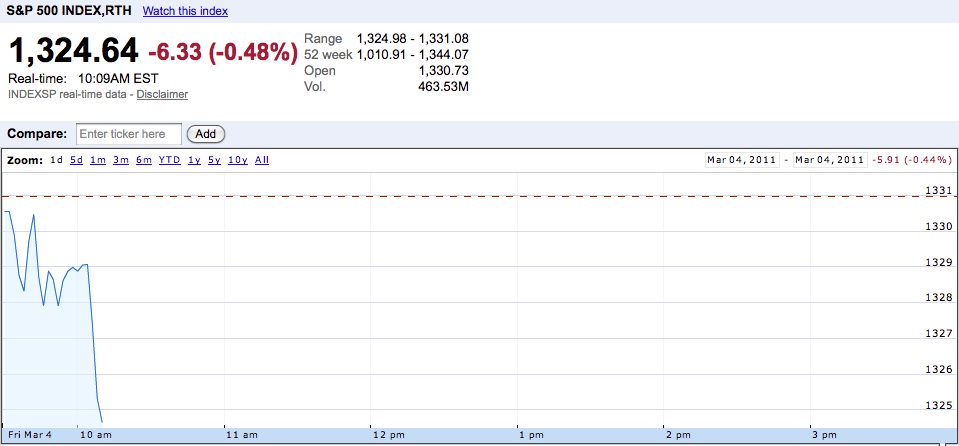
Task: Click the -5.91 (-0.44%) chart period change
Action: pyautogui.click(x=912, y=160)
